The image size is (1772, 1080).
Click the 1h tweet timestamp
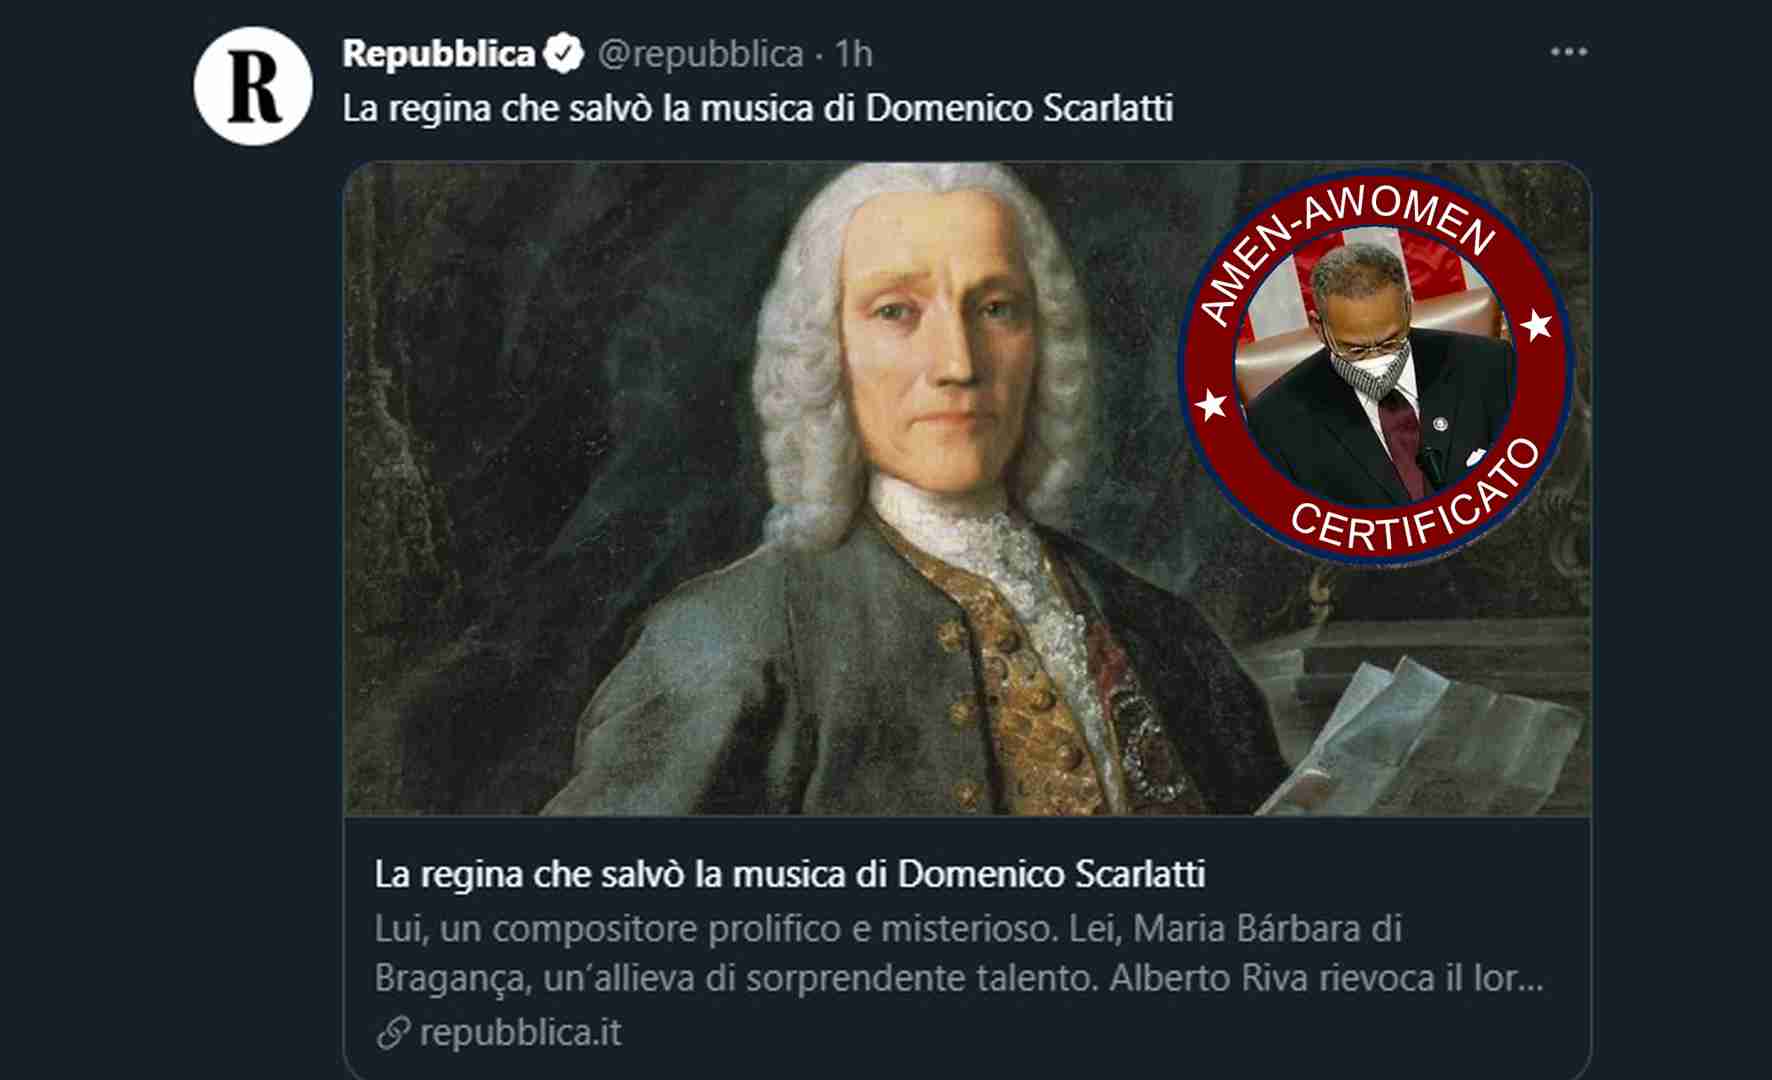[x=853, y=54]
